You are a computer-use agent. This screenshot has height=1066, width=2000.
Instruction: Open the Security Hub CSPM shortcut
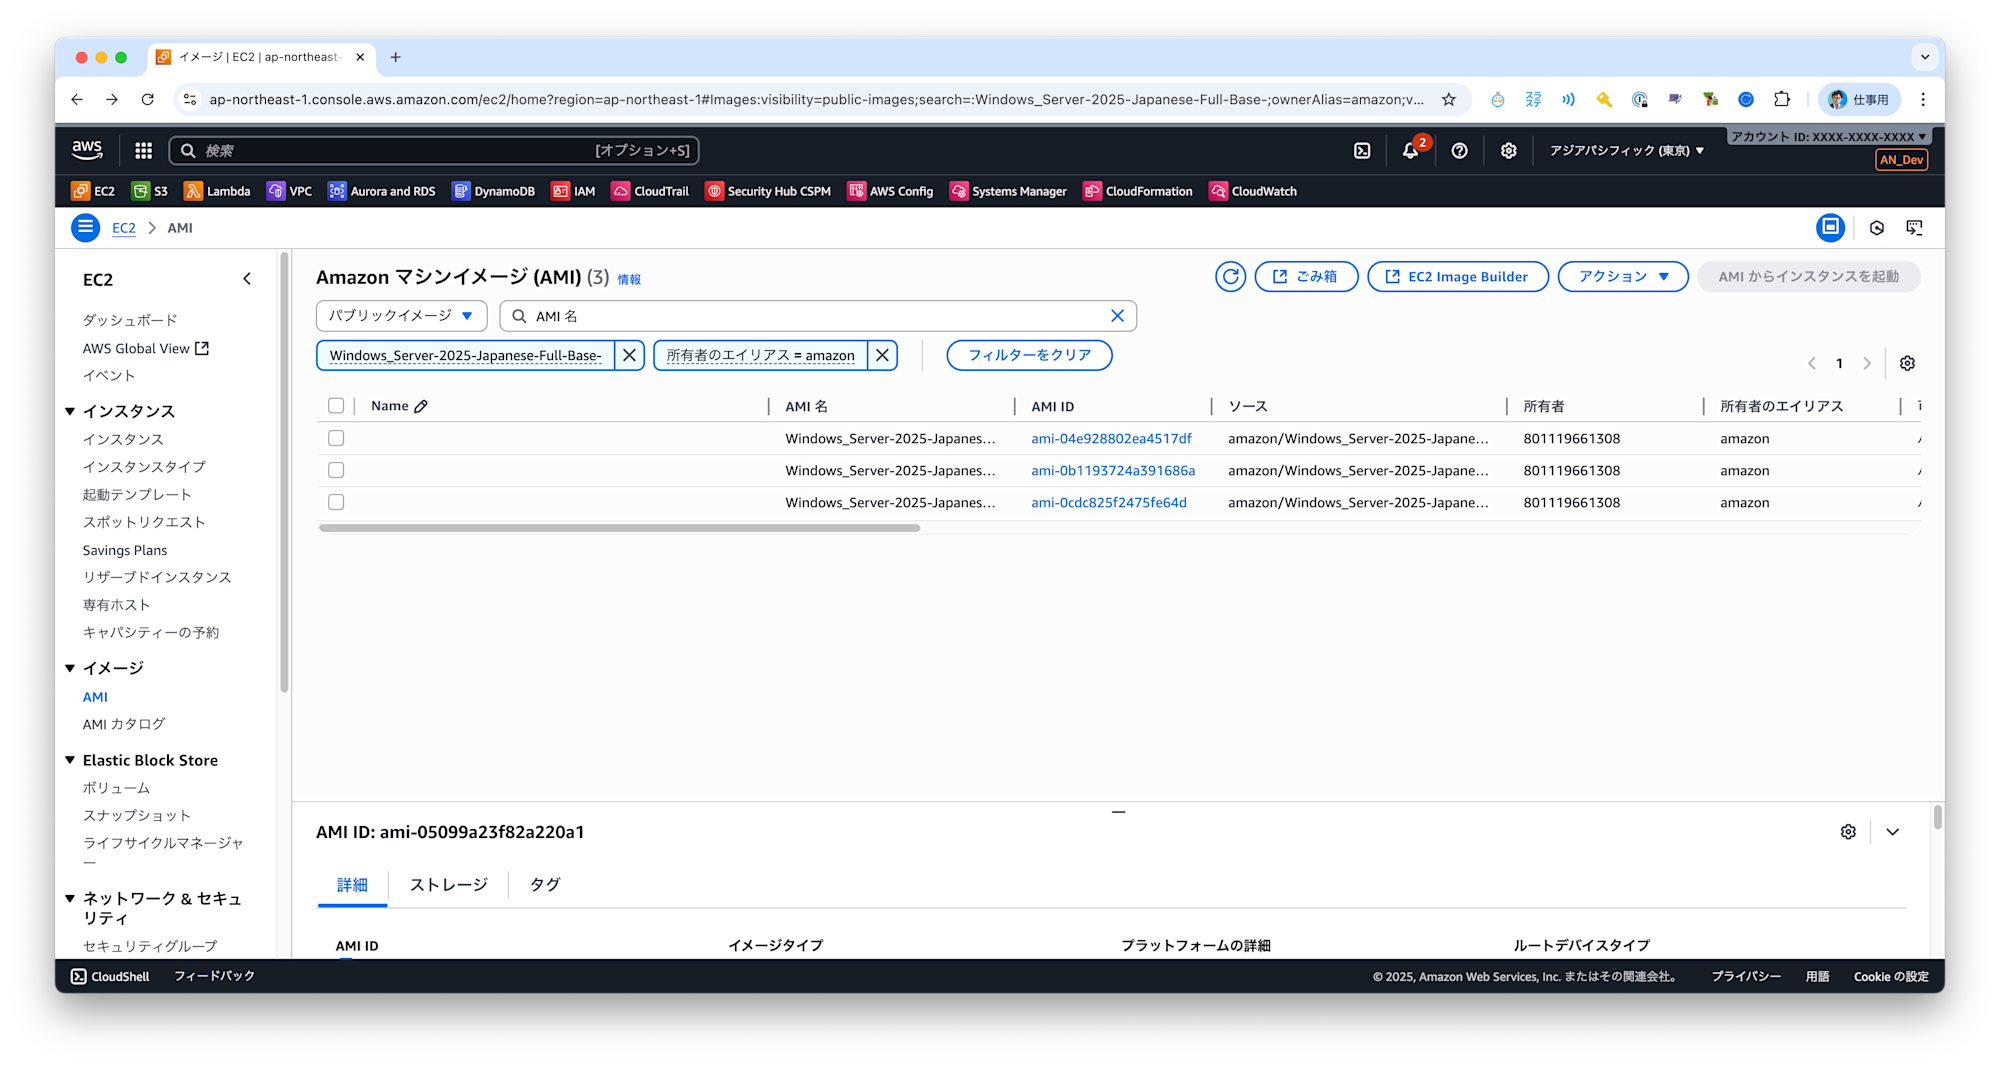click(x=768, y=191)
